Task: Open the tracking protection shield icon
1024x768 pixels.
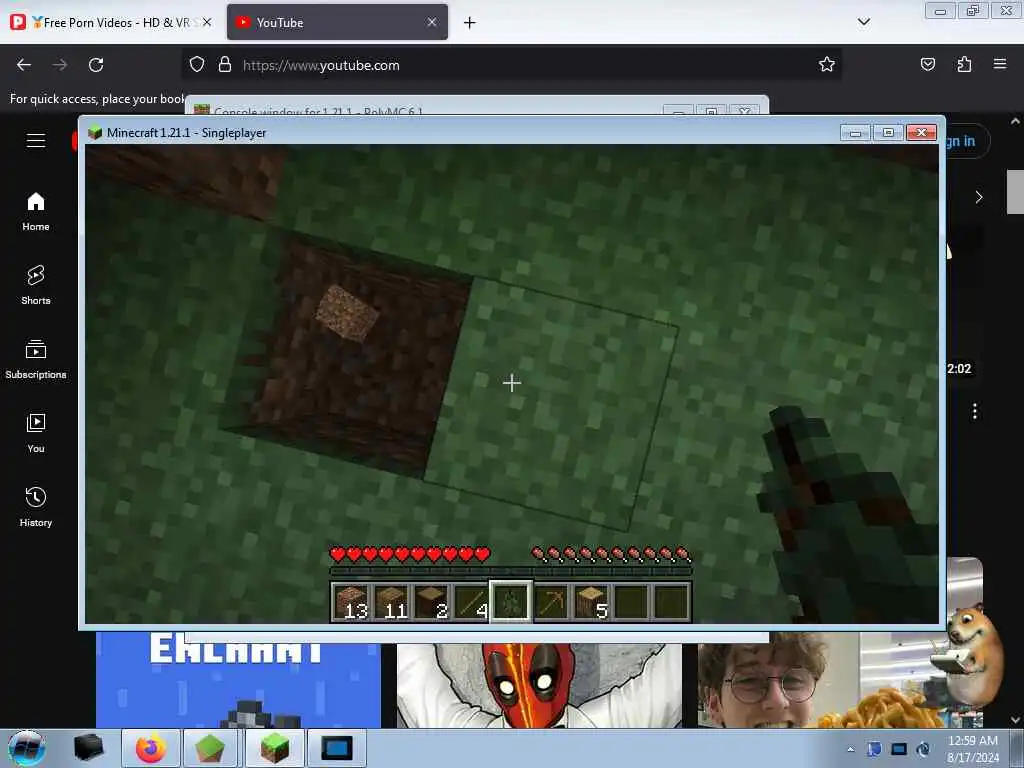Action: tap(197, 65)
